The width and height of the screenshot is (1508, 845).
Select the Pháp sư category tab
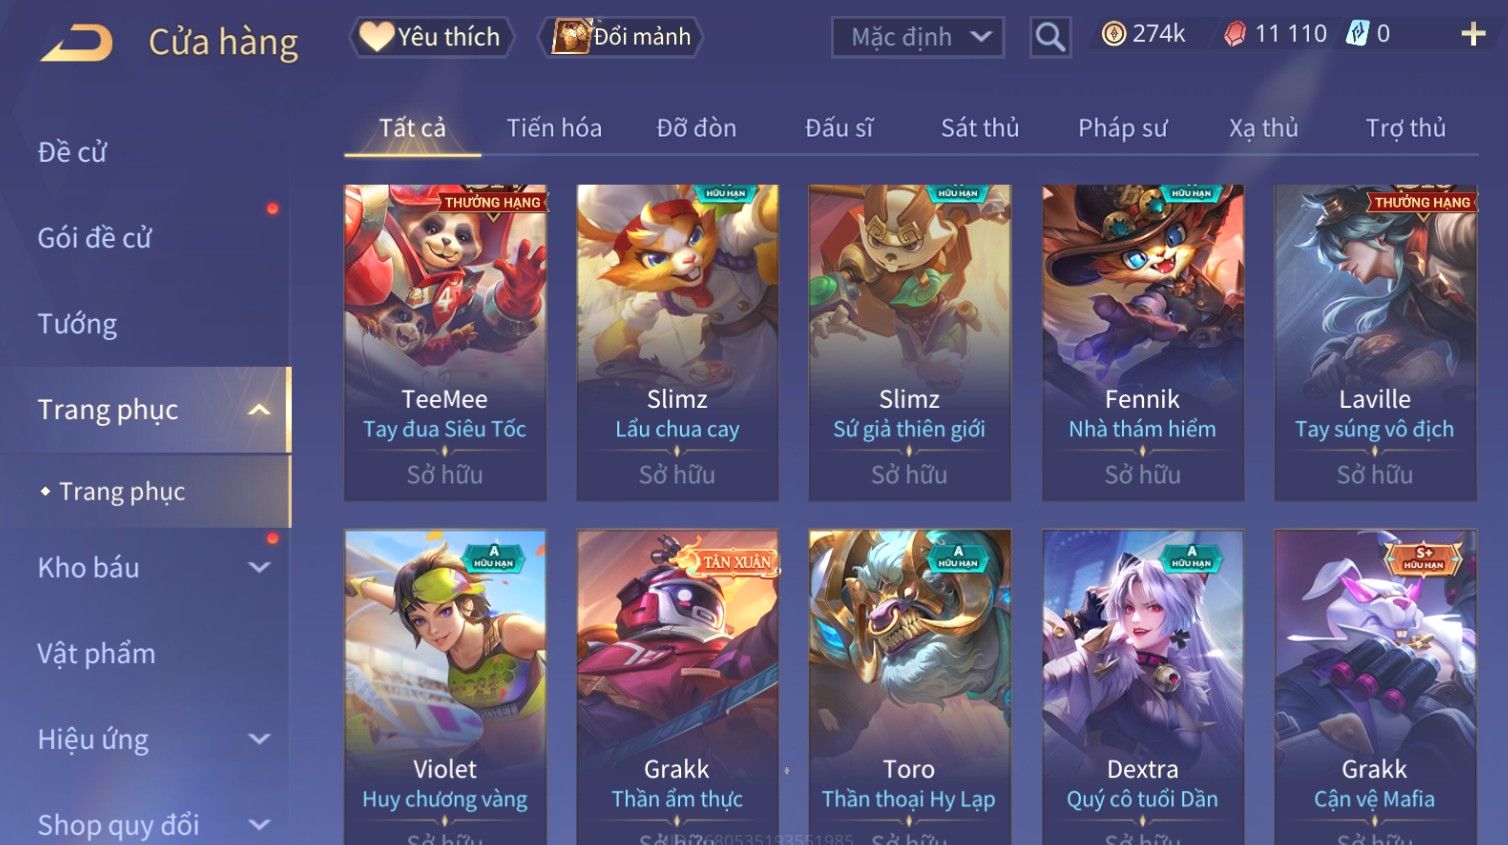[1122, 128]
